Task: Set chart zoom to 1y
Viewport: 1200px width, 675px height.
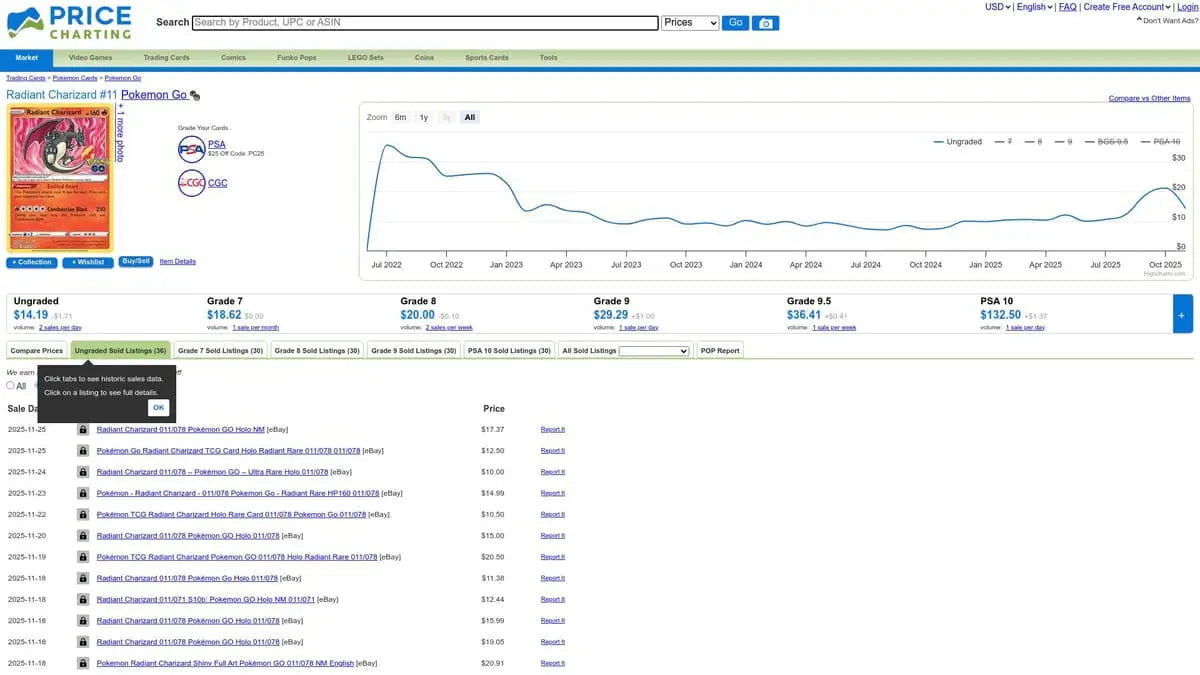Action: 424,117
